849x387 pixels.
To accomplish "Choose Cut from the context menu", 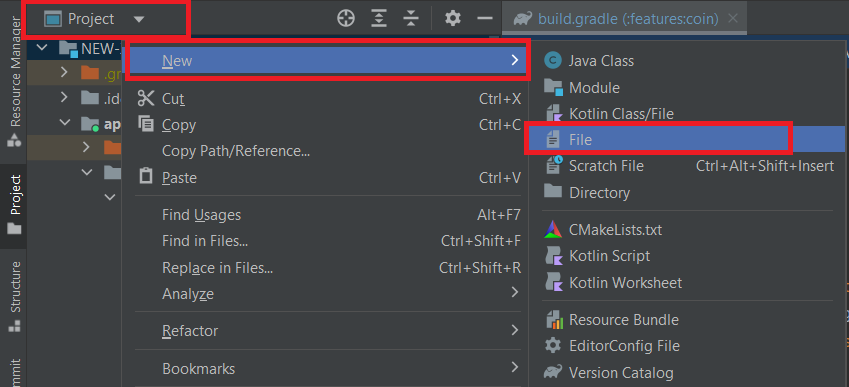I will click(329, 99).
